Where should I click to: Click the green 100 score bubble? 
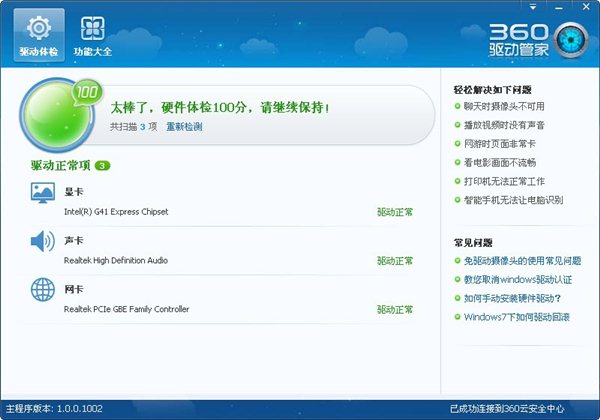click(87, 92)
